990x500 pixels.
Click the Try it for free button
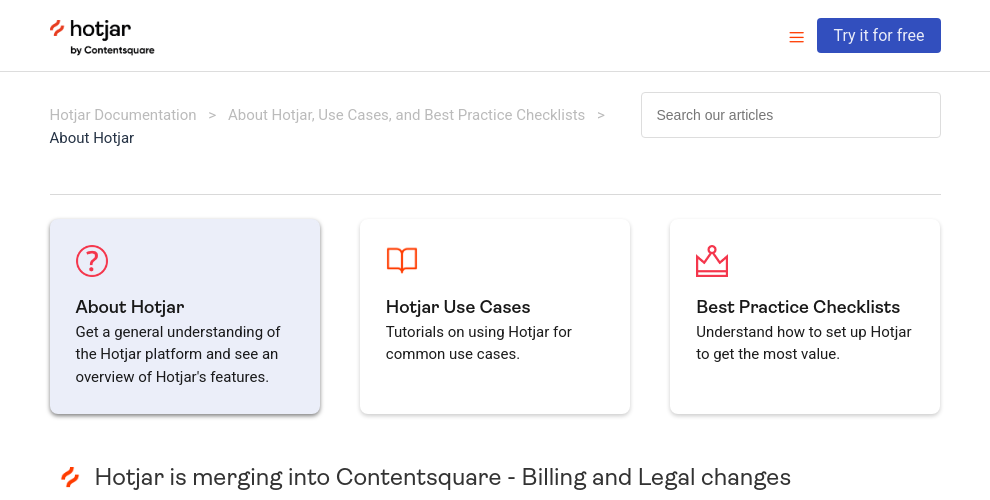click(x=878, y=35)
